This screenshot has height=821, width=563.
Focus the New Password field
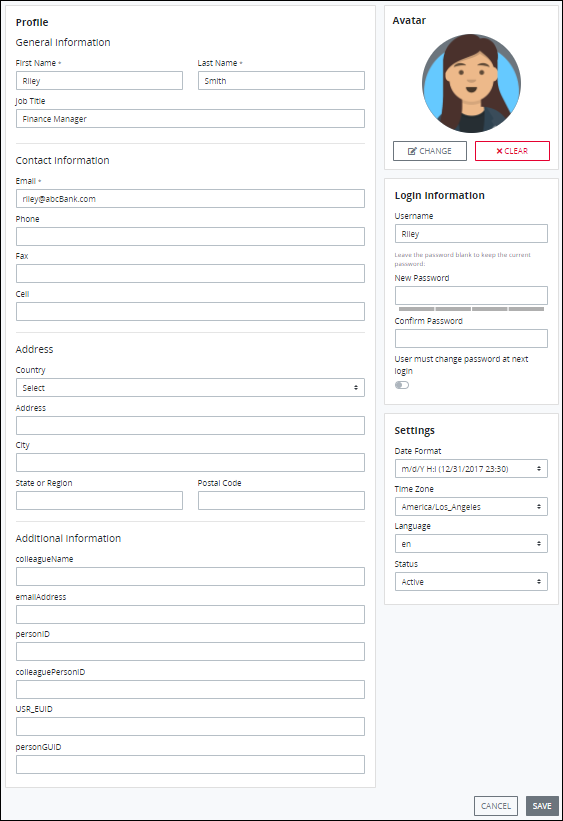point(471,295)
